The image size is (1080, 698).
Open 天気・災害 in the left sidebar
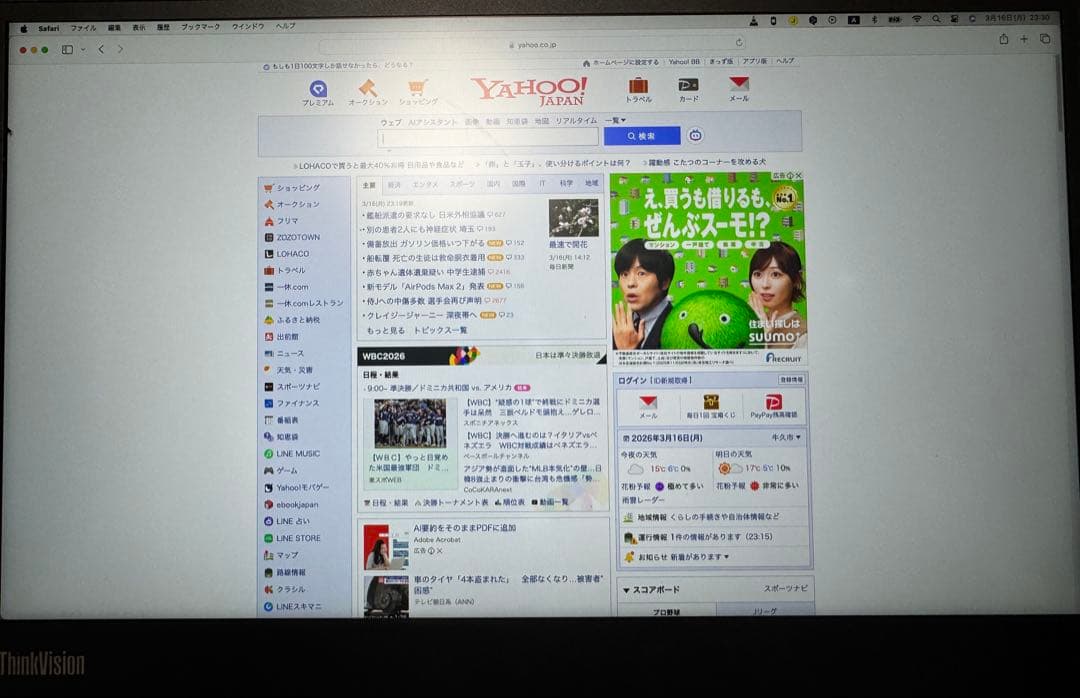pyautogui.click(x=294, y=370)
